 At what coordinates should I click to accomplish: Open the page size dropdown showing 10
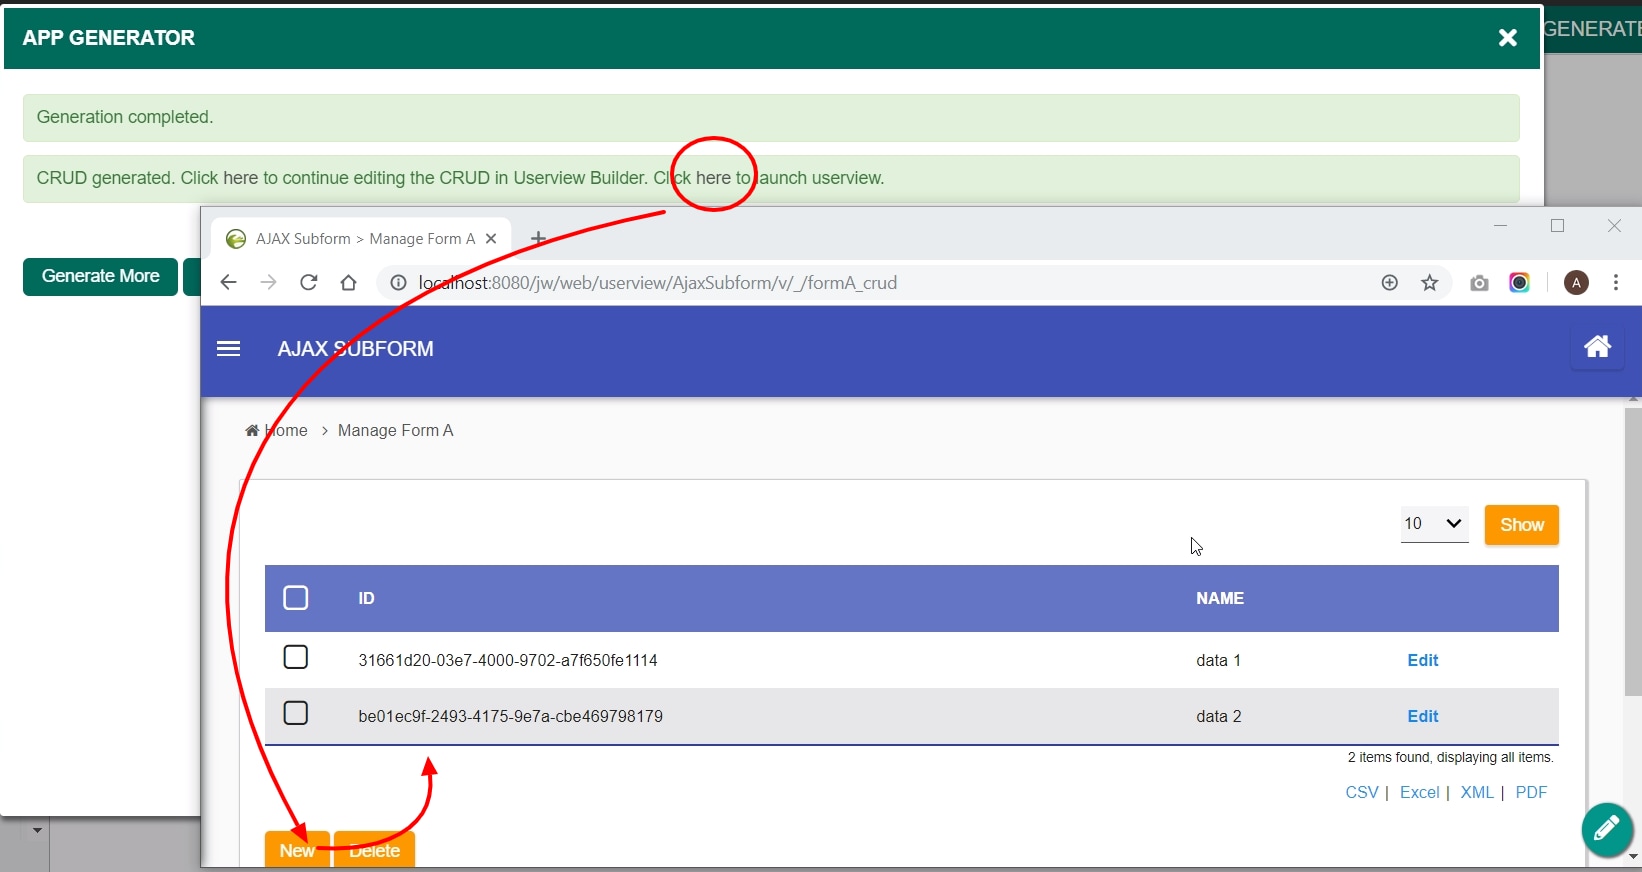[x=1434, y=524]
